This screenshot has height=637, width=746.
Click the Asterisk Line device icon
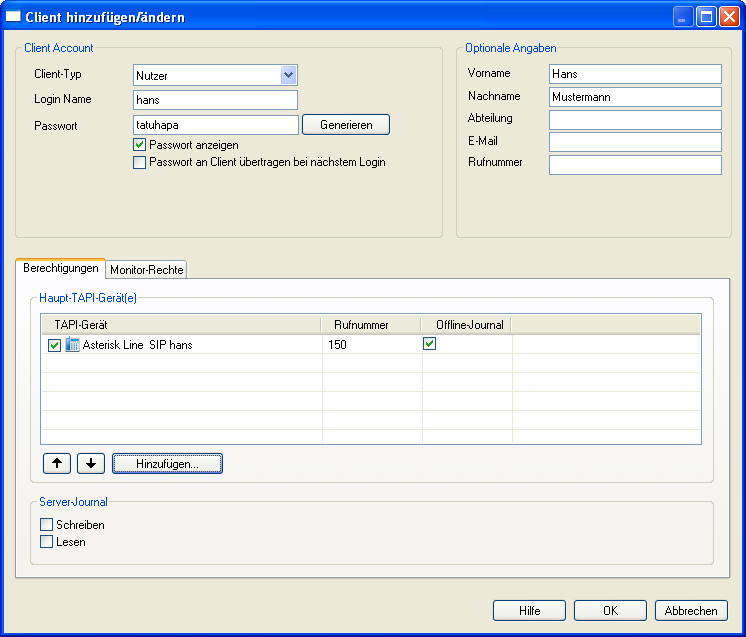72,345
